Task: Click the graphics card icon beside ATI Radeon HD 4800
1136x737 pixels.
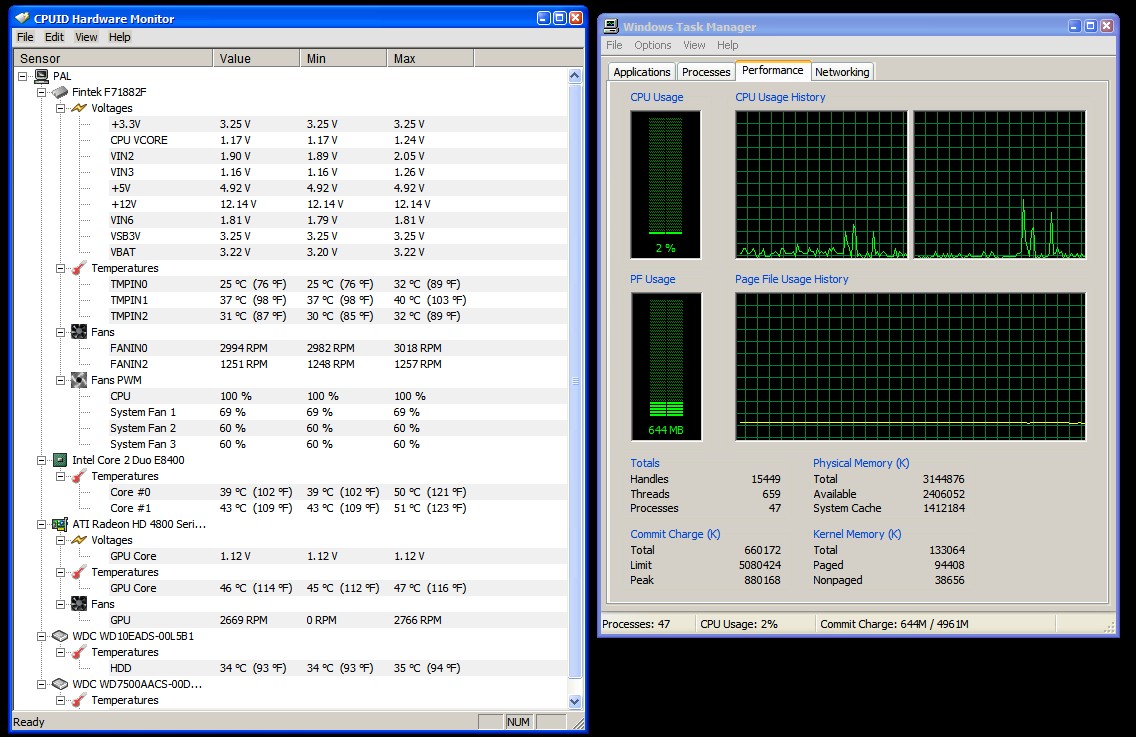Action: (x=60, y=524)
